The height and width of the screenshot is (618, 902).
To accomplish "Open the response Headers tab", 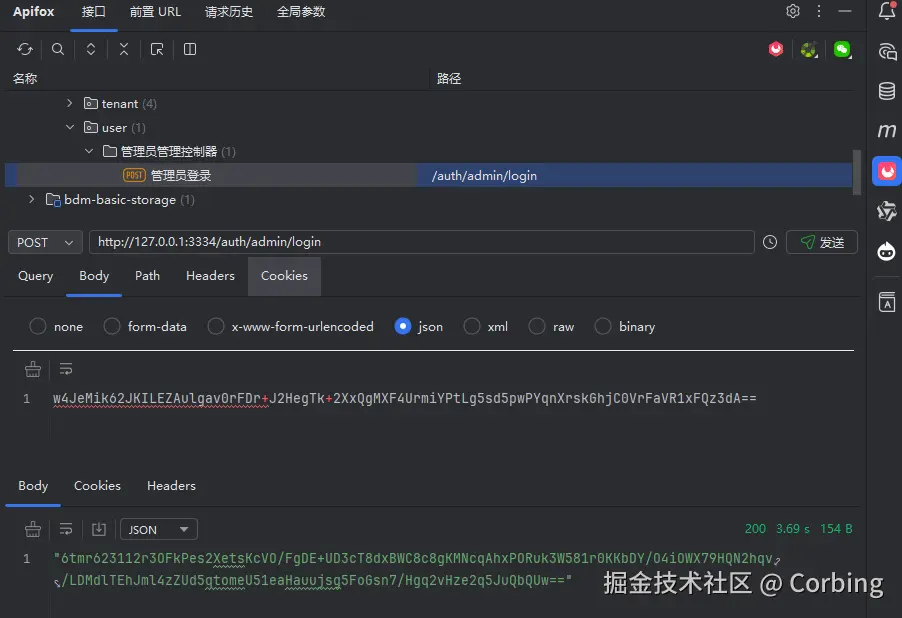I will pos(171,486).
